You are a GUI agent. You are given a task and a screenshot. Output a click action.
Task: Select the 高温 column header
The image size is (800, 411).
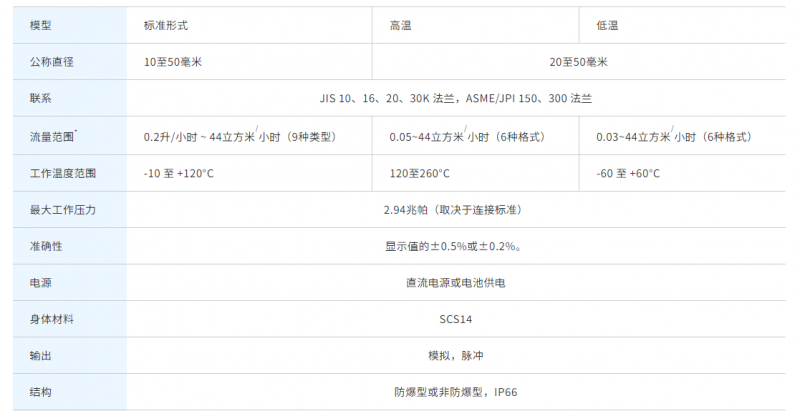pos(400,24)
